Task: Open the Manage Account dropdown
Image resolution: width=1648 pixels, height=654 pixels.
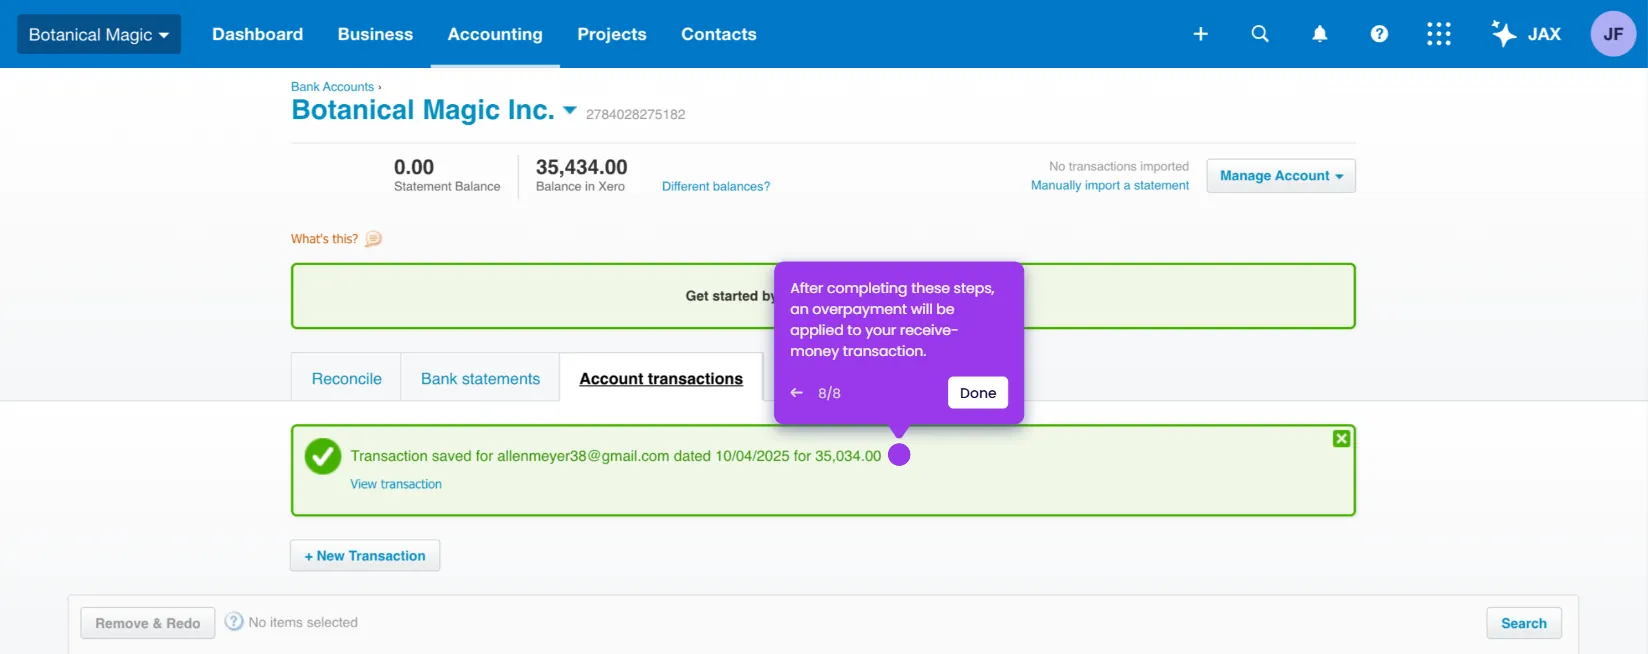Action: tap(1281, 176)
